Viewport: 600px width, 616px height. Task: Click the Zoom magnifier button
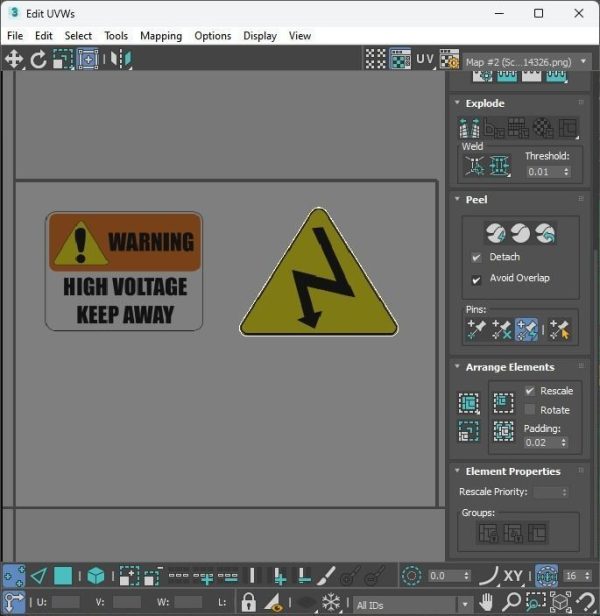511,601
